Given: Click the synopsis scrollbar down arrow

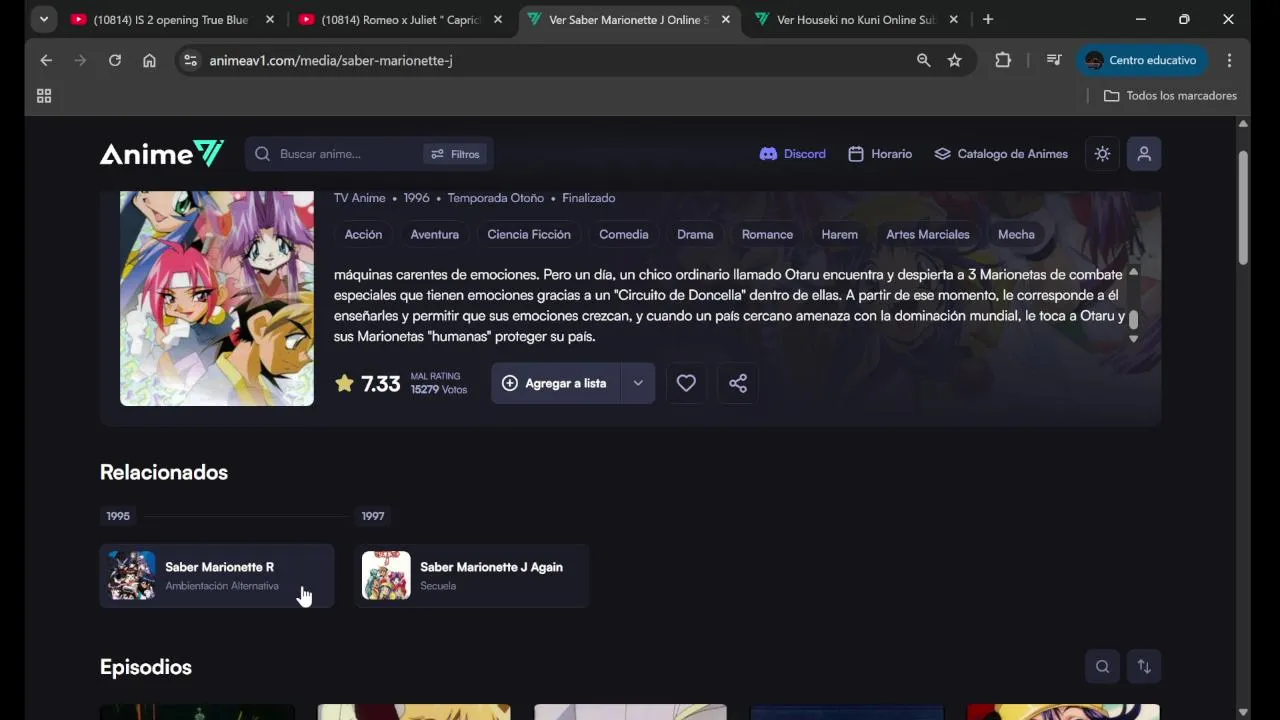Looking at the screenshot, I should pyautogui.click(x=1133, y=339).
